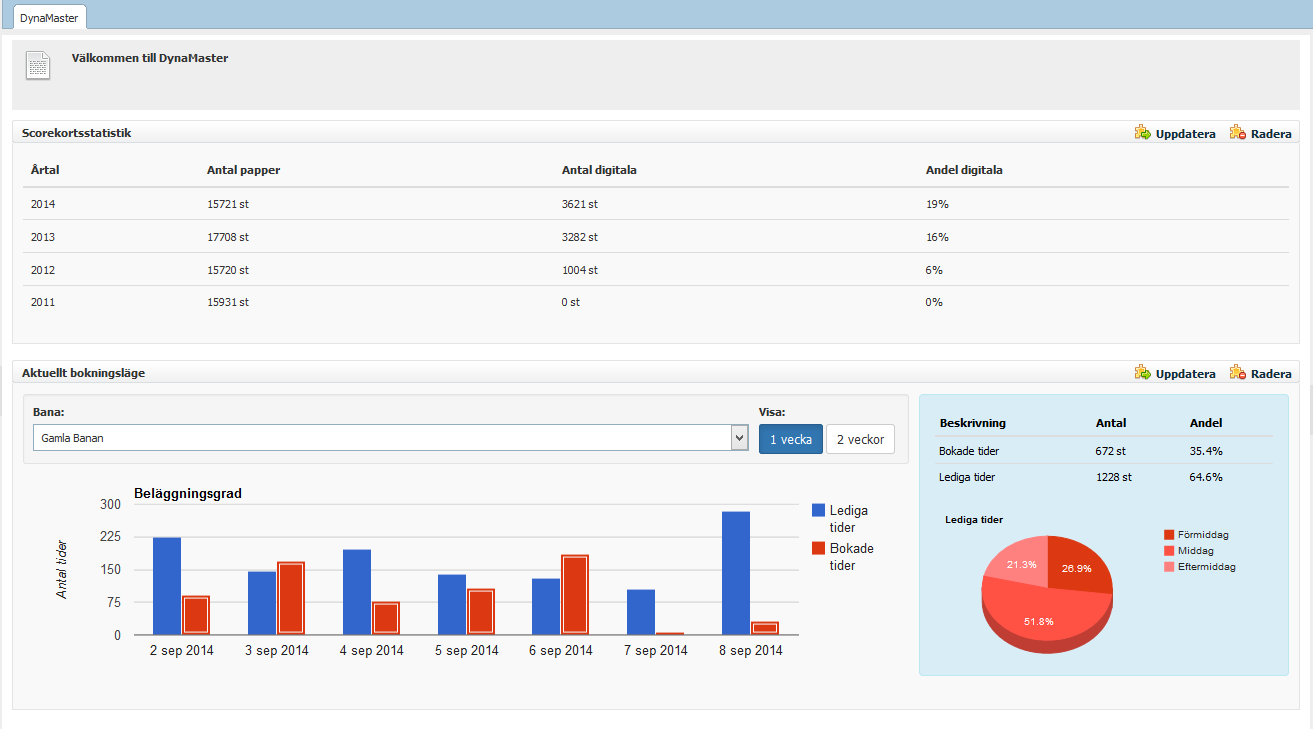Click the blue bar for 4 sep 2014

[x=357, y=592]
